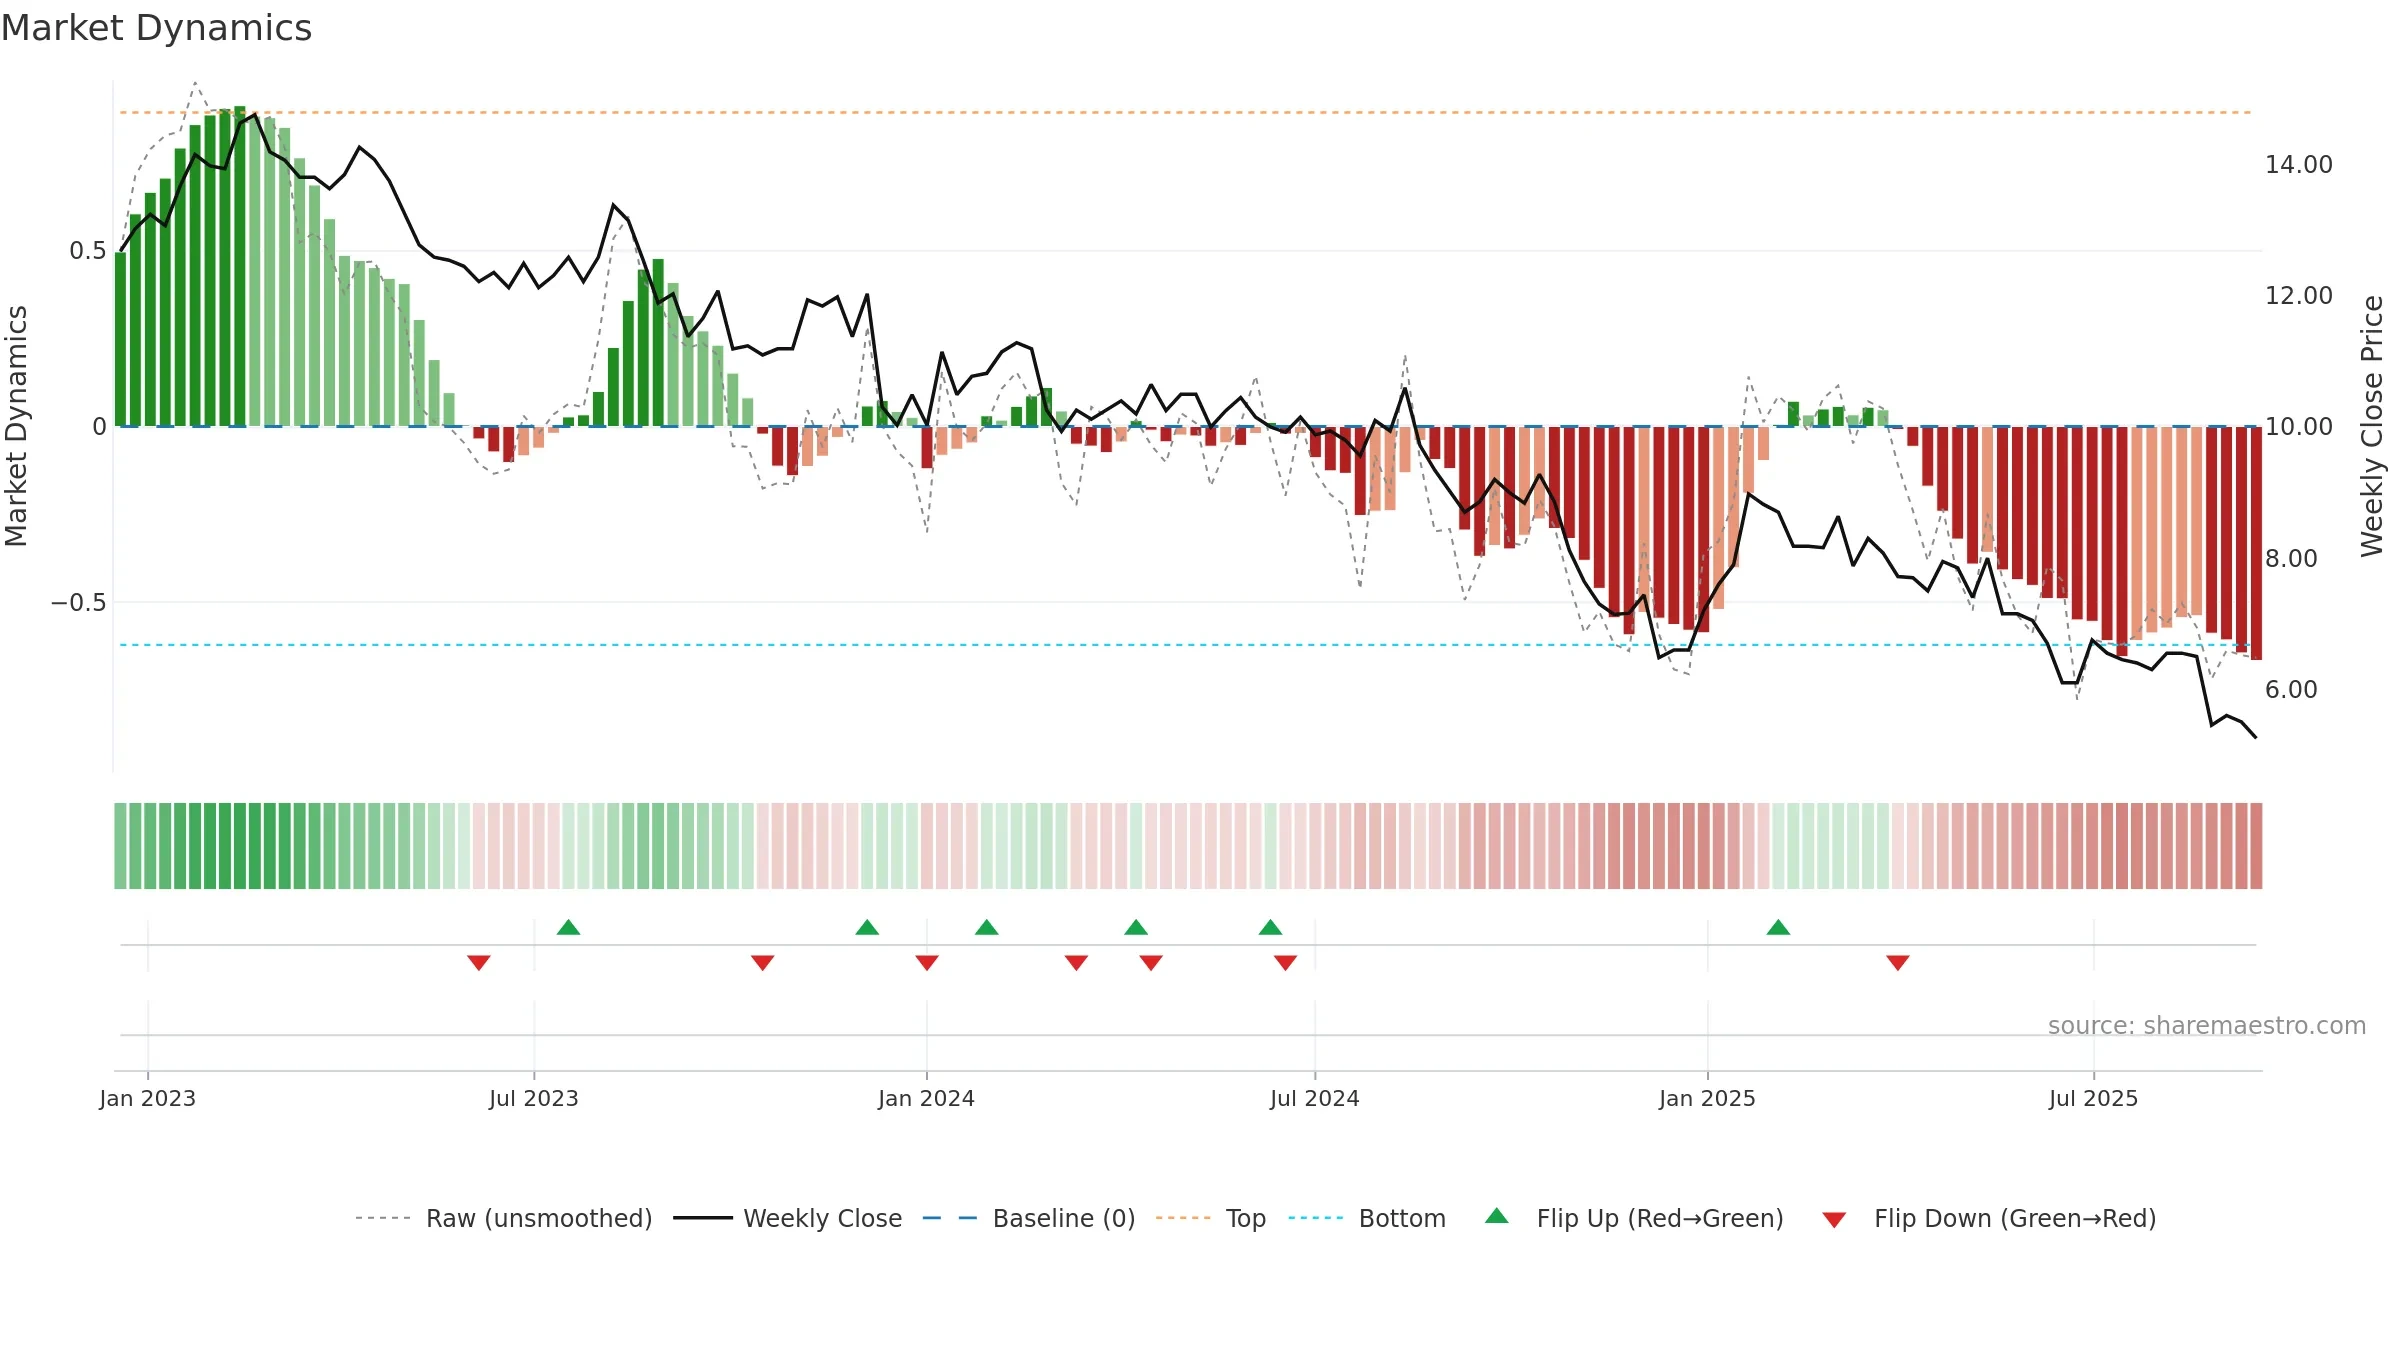The image size is (2400, 1350).
Task: Click the flip-down marker at Jan 2024
Action: click(927, 963)
